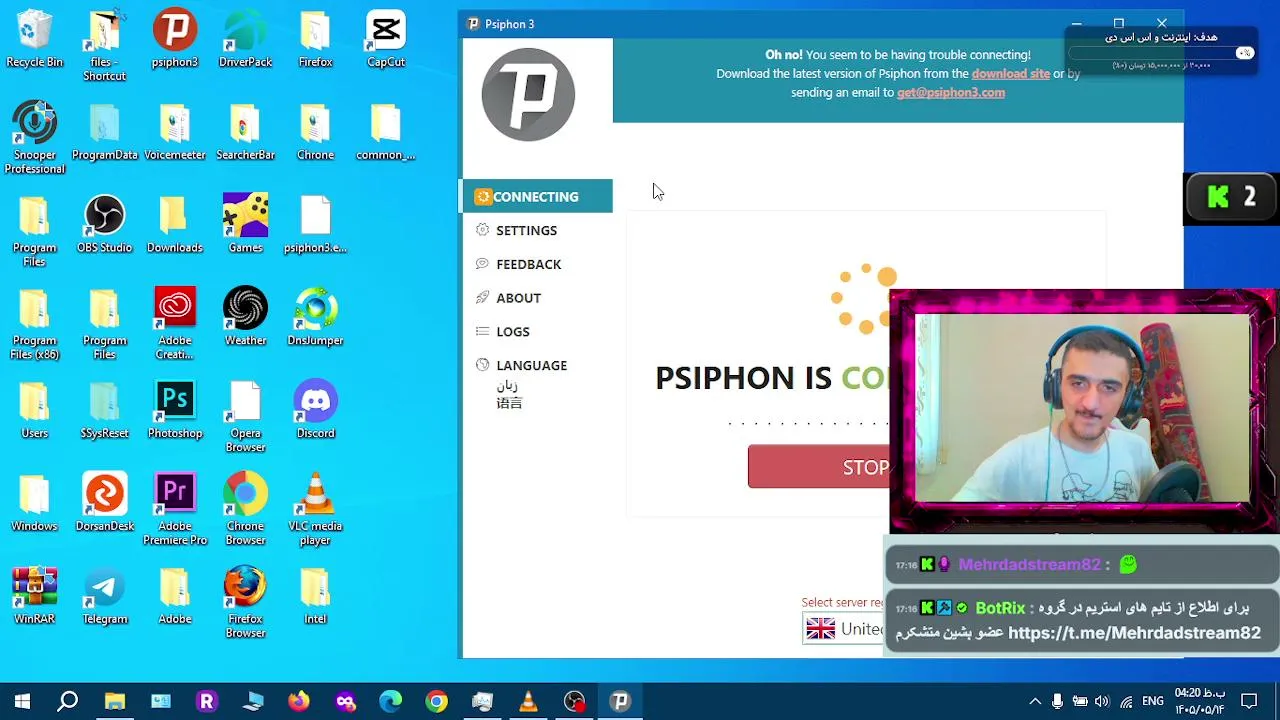Open the notification center in the taskbar
Viewport: 1280px width, 720px height.
click(x=1249, y=701)
